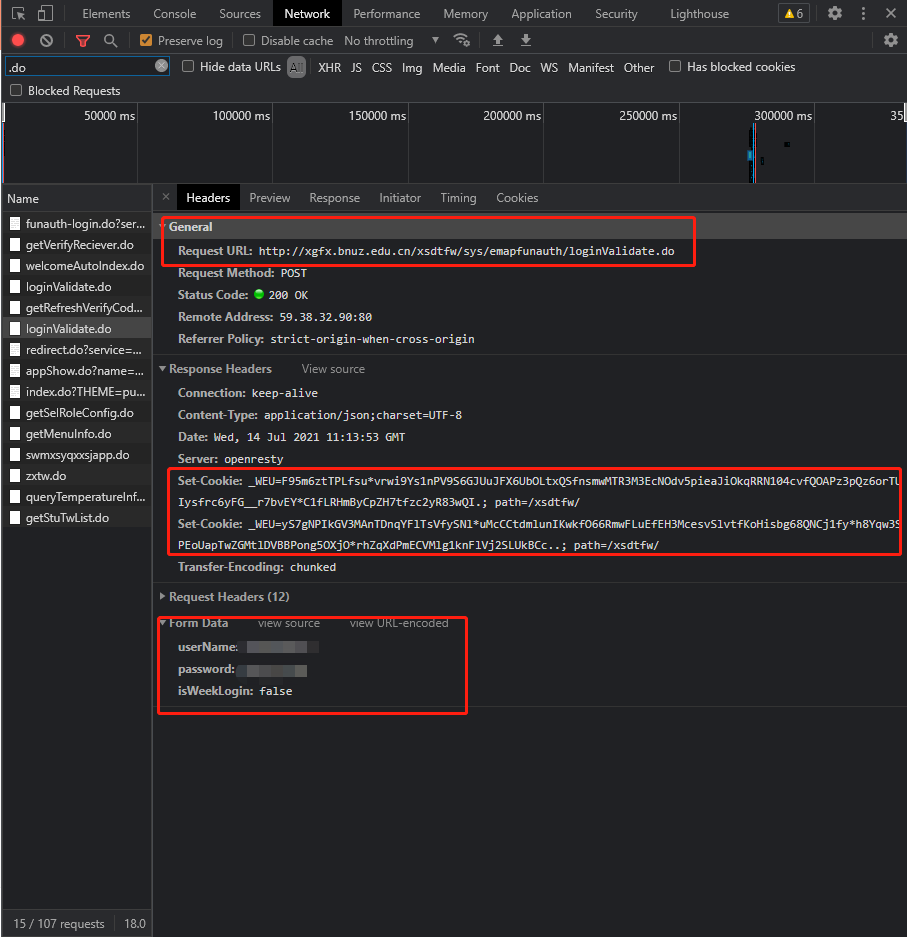Image resolution: width=907 pixels, height=937 pixels.
Task: Open the No throttling dropdown
Action: point(391,41)
